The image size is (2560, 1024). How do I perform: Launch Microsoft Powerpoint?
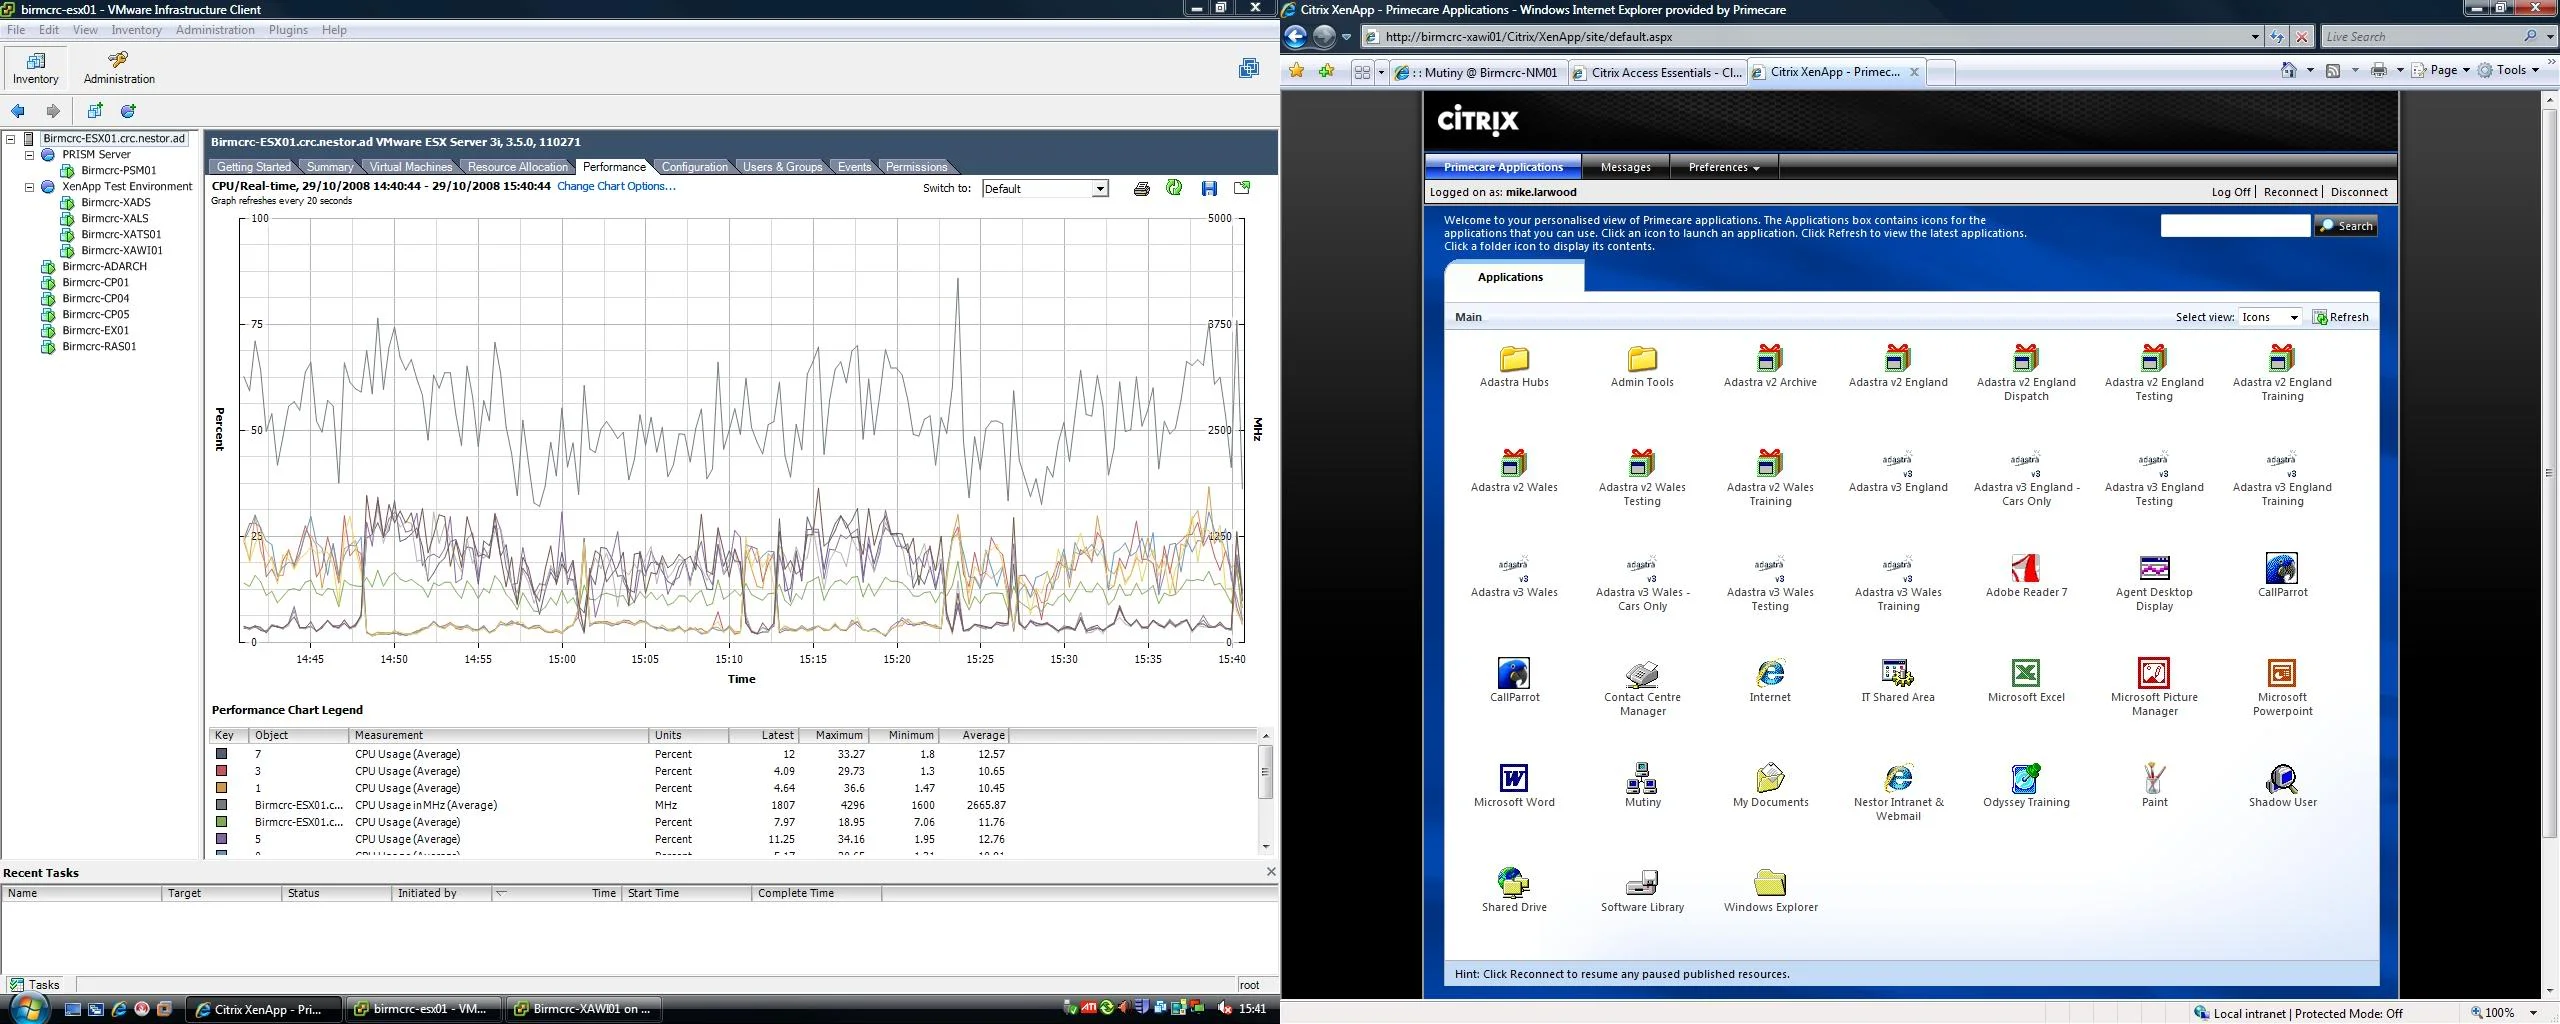pyautogui.click(x=2282, y=688)
